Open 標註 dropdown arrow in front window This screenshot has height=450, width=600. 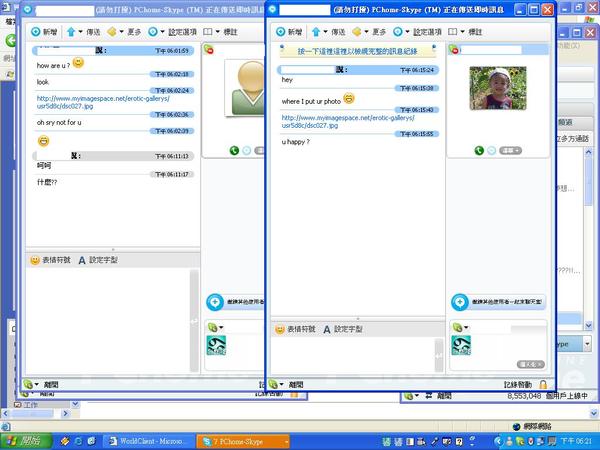[462, 32]
